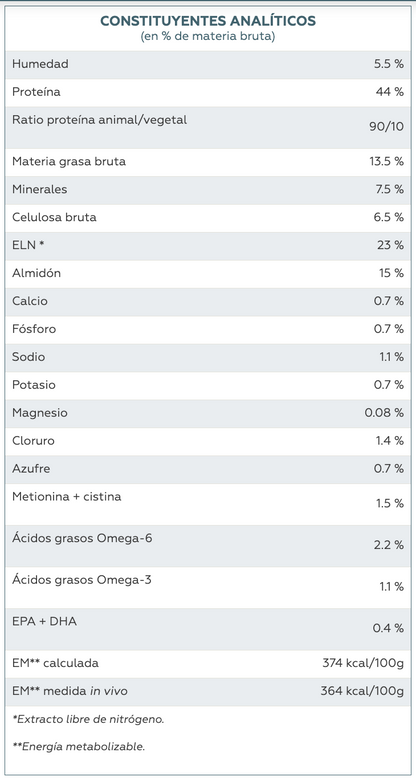Viewport: 416px width, 781px height.
Task: Click the Calcio row label
Action: click(30, 301)
